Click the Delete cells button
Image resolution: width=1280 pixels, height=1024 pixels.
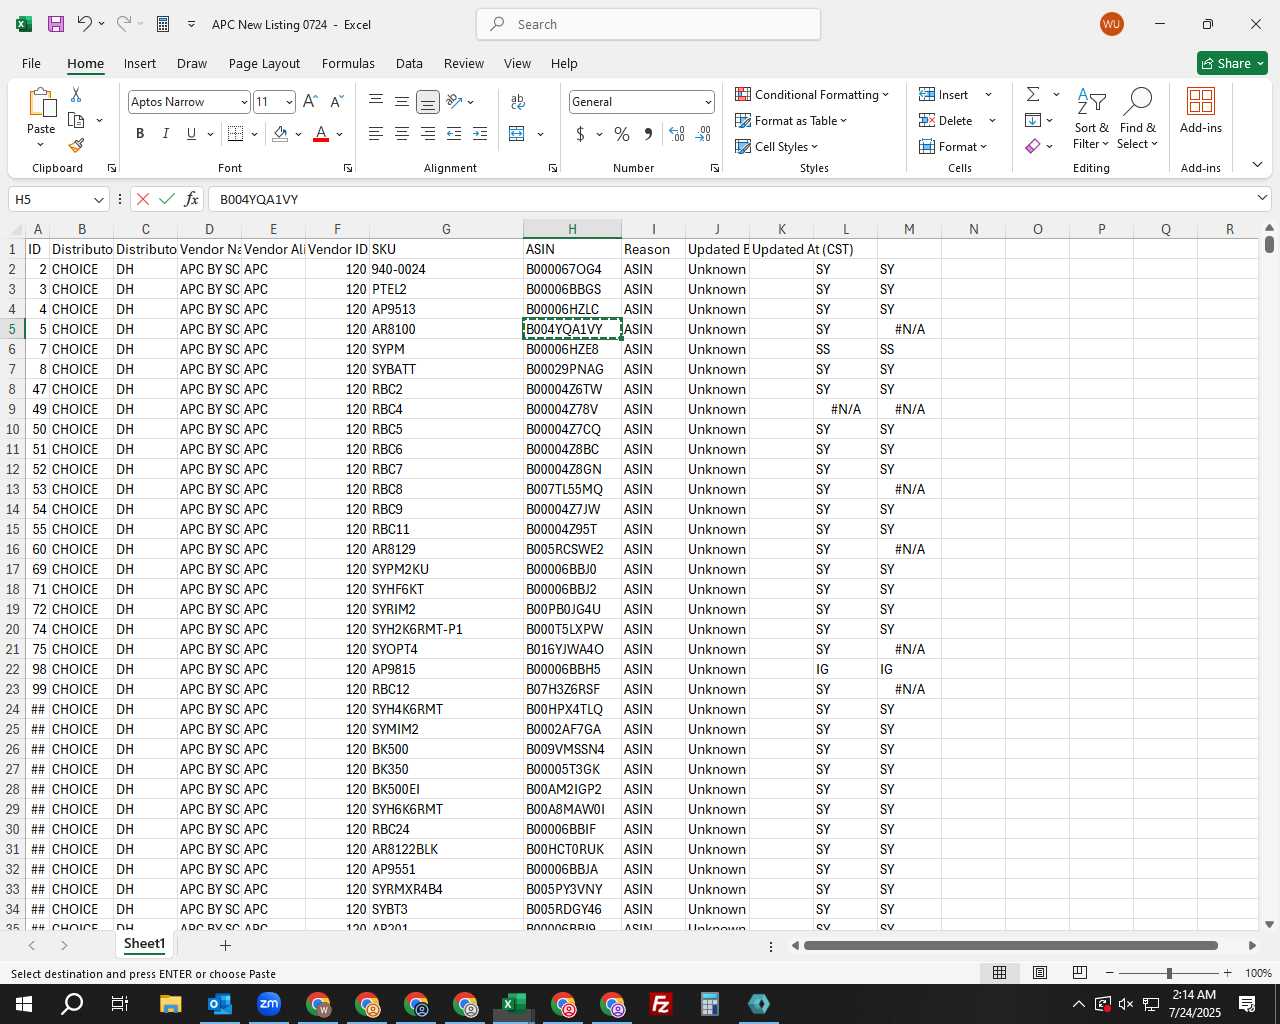pos(946,120)
